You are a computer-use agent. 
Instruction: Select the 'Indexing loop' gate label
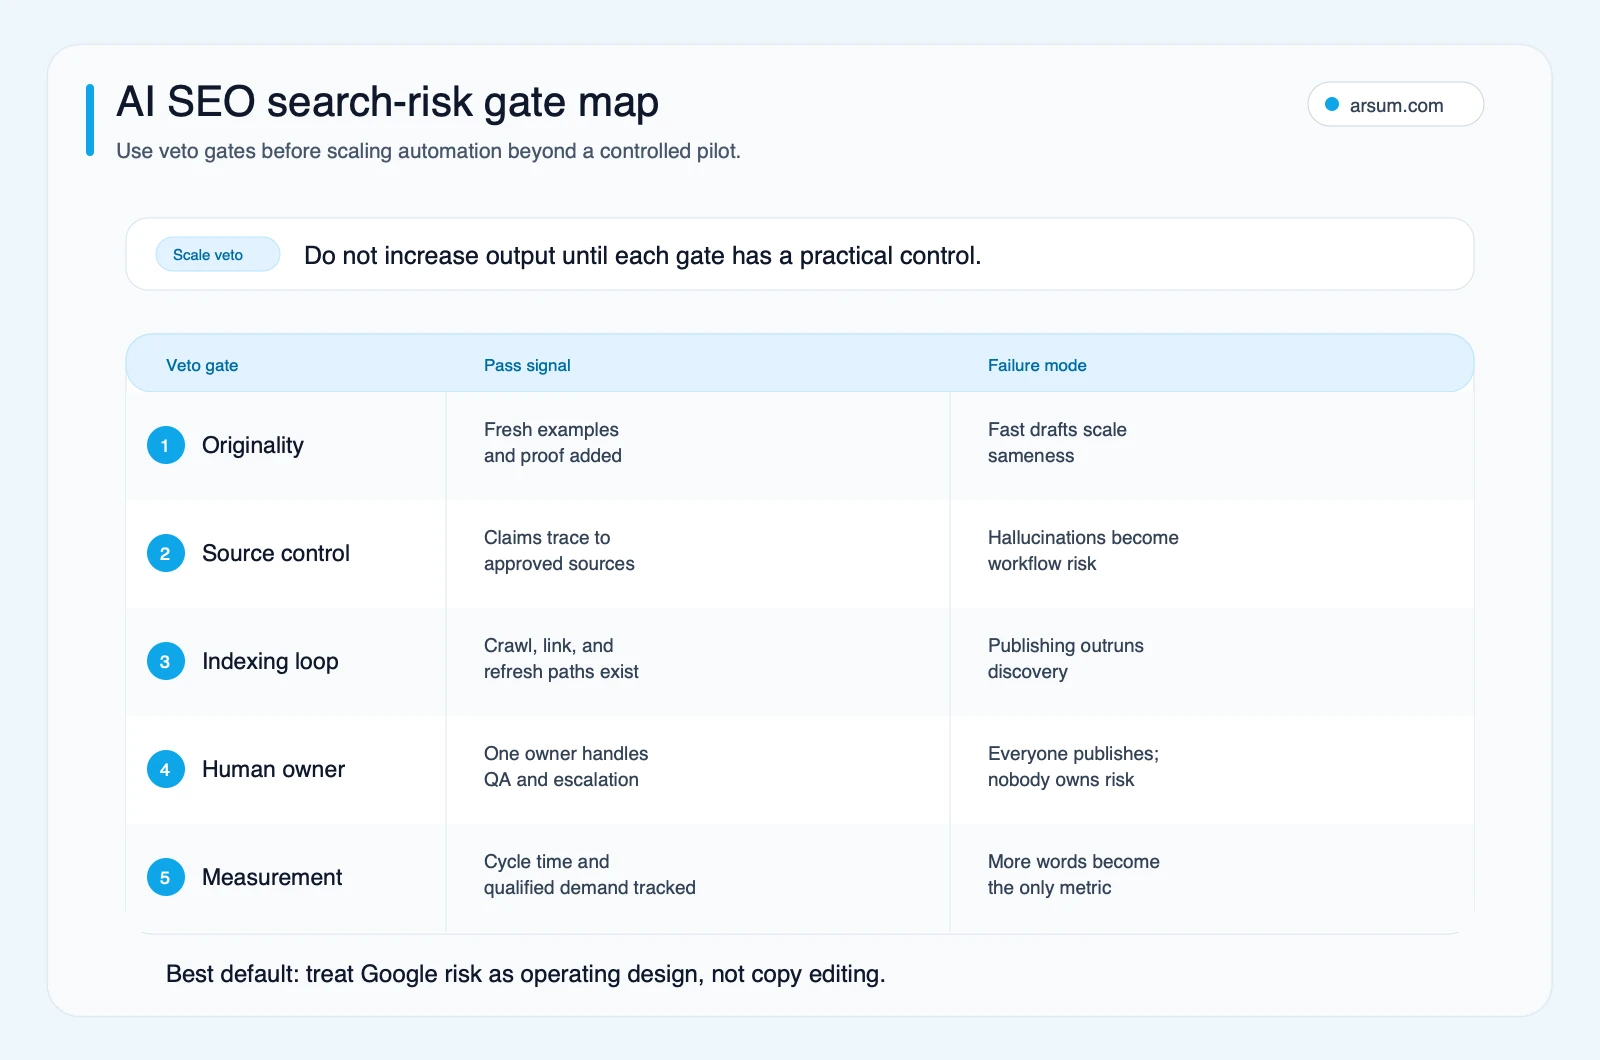270,662
